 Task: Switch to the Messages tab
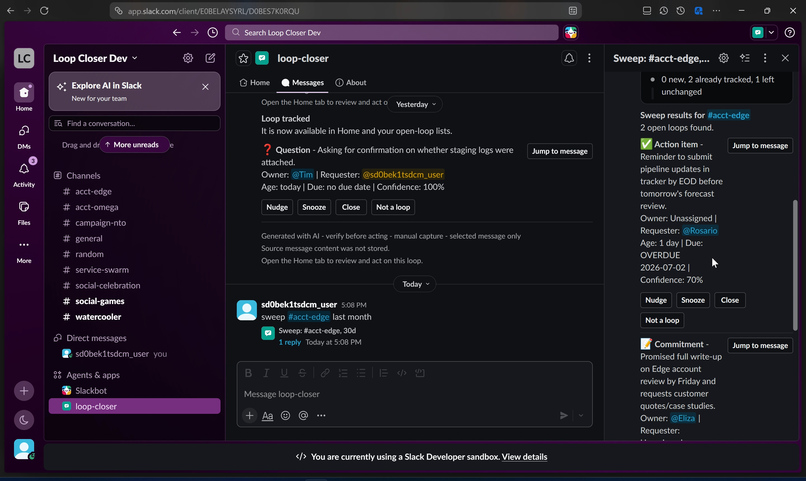click(302, 82)
